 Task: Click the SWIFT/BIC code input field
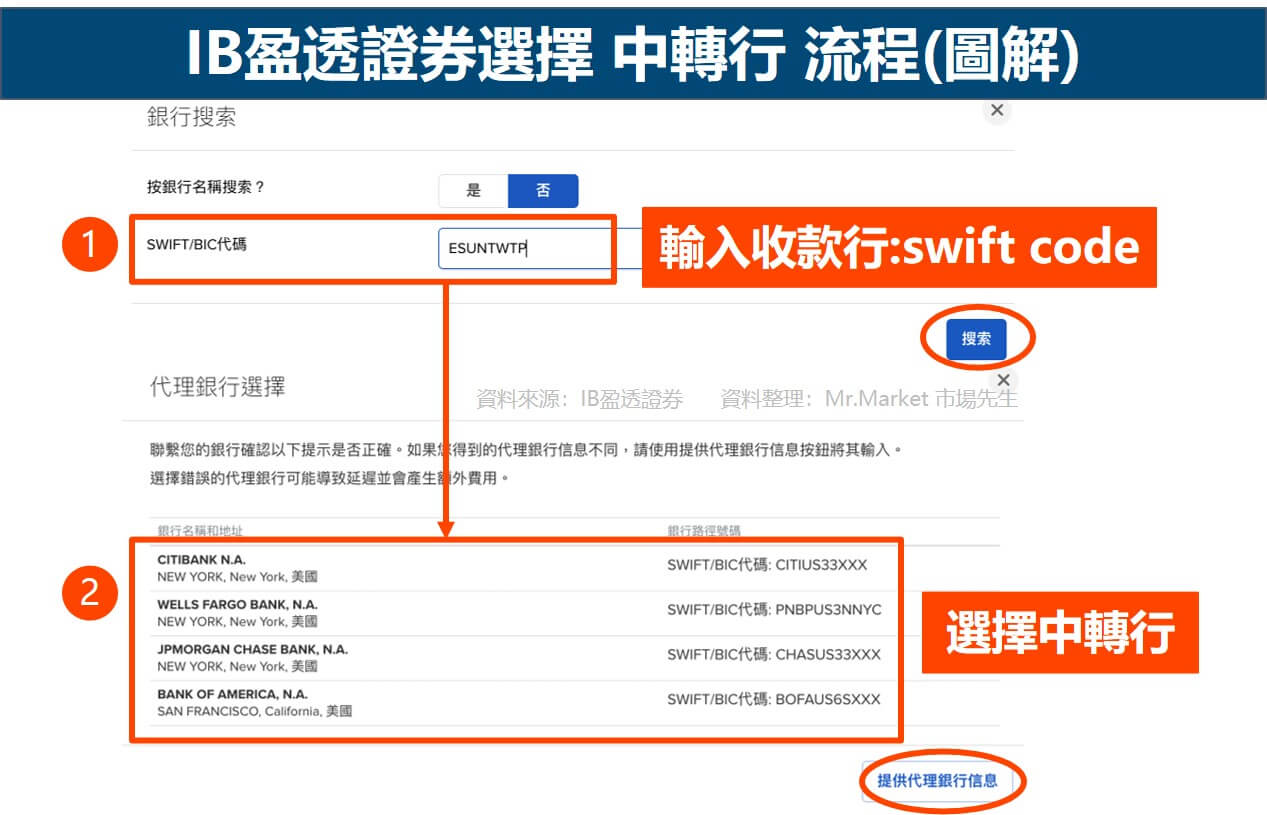(x=525, y=249)
